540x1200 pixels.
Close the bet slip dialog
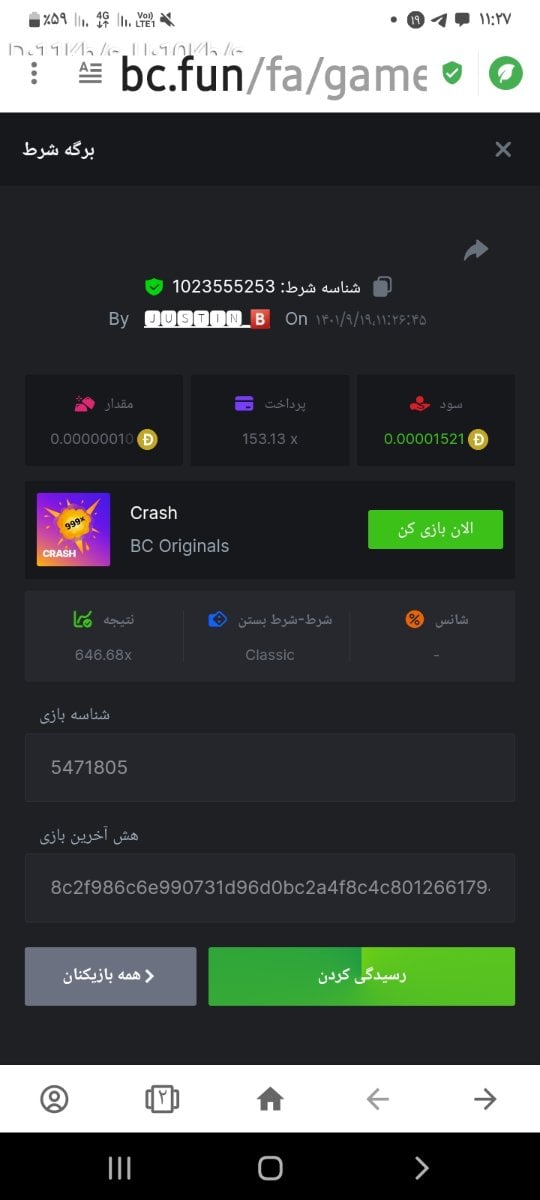click(503, 149)
